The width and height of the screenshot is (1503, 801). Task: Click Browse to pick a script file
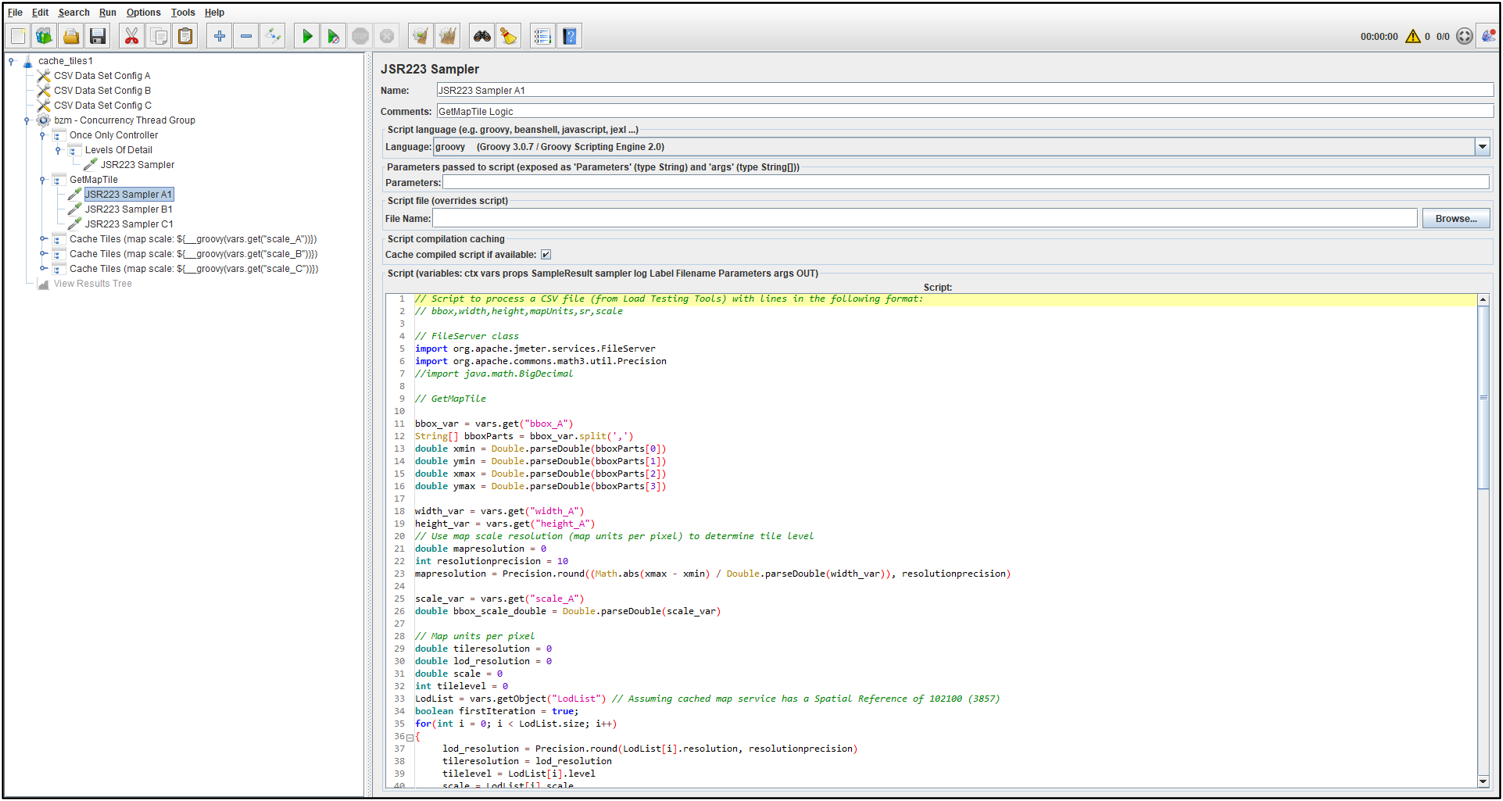(1456, 218)
